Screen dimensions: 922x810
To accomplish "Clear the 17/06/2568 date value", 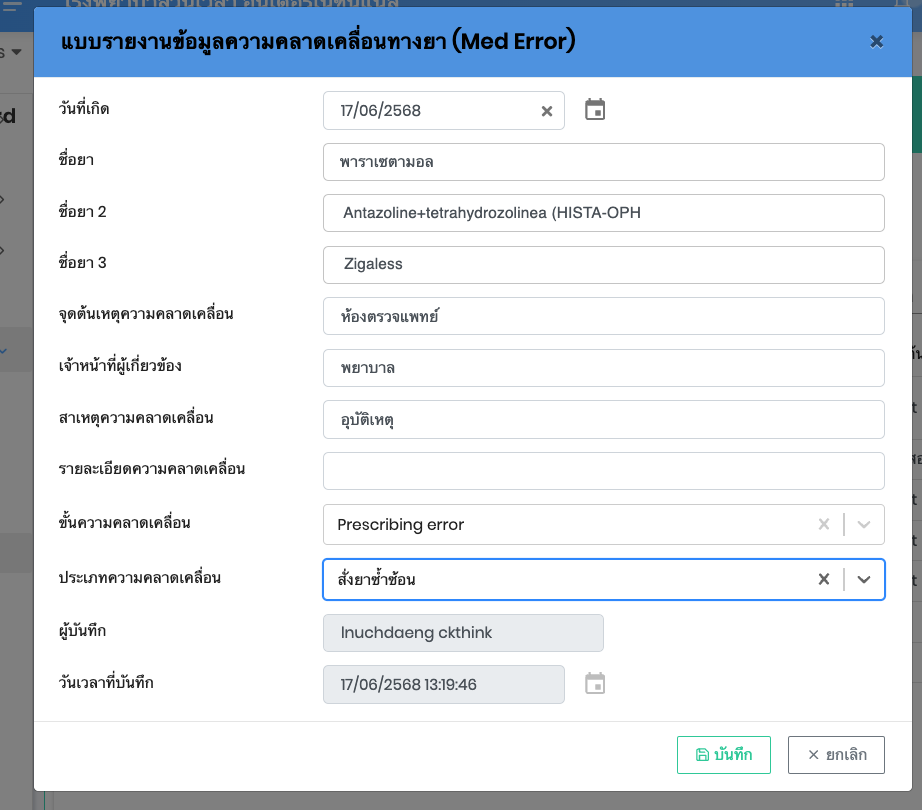I will (547, 111).
